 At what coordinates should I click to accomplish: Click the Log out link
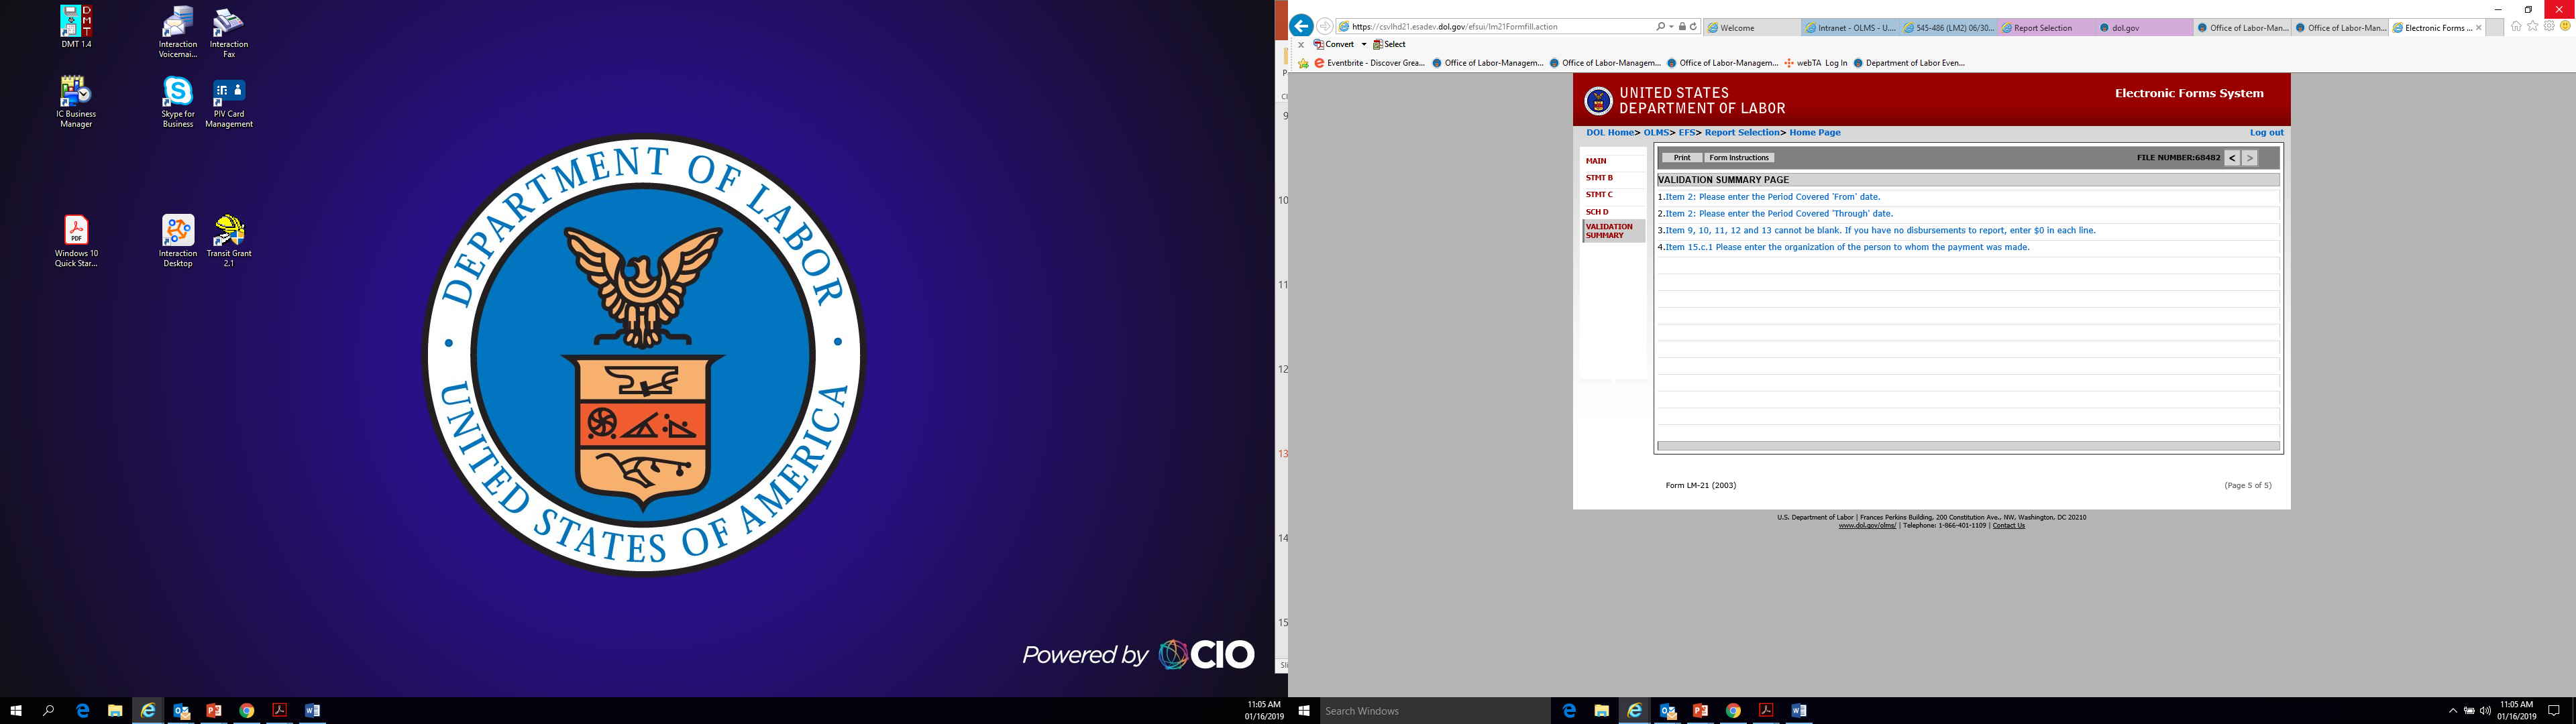(2266, 132)
